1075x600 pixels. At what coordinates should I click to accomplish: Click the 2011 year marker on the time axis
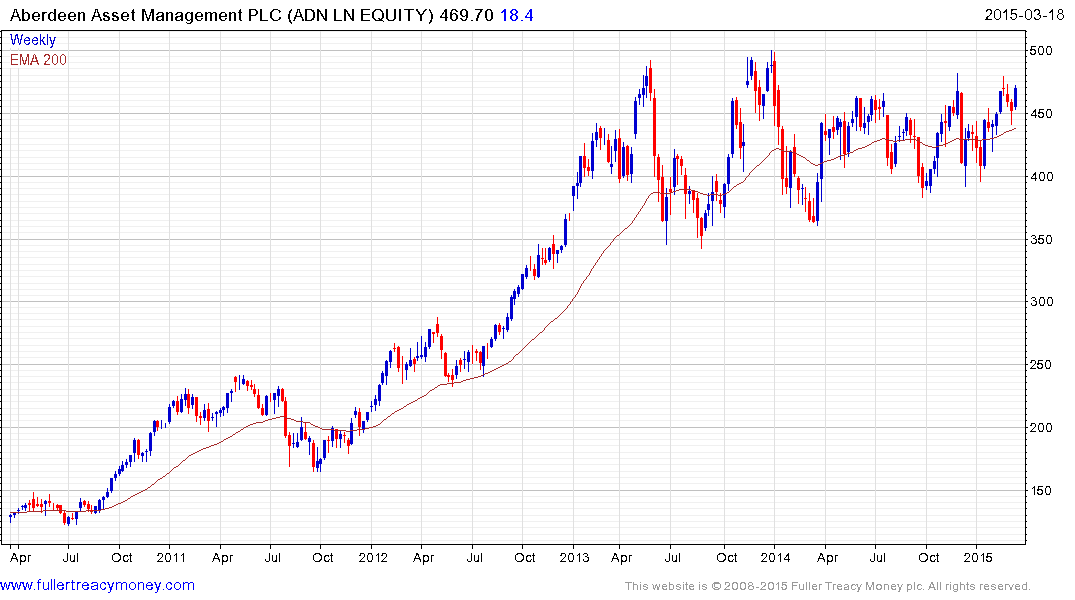coord(171,556)
